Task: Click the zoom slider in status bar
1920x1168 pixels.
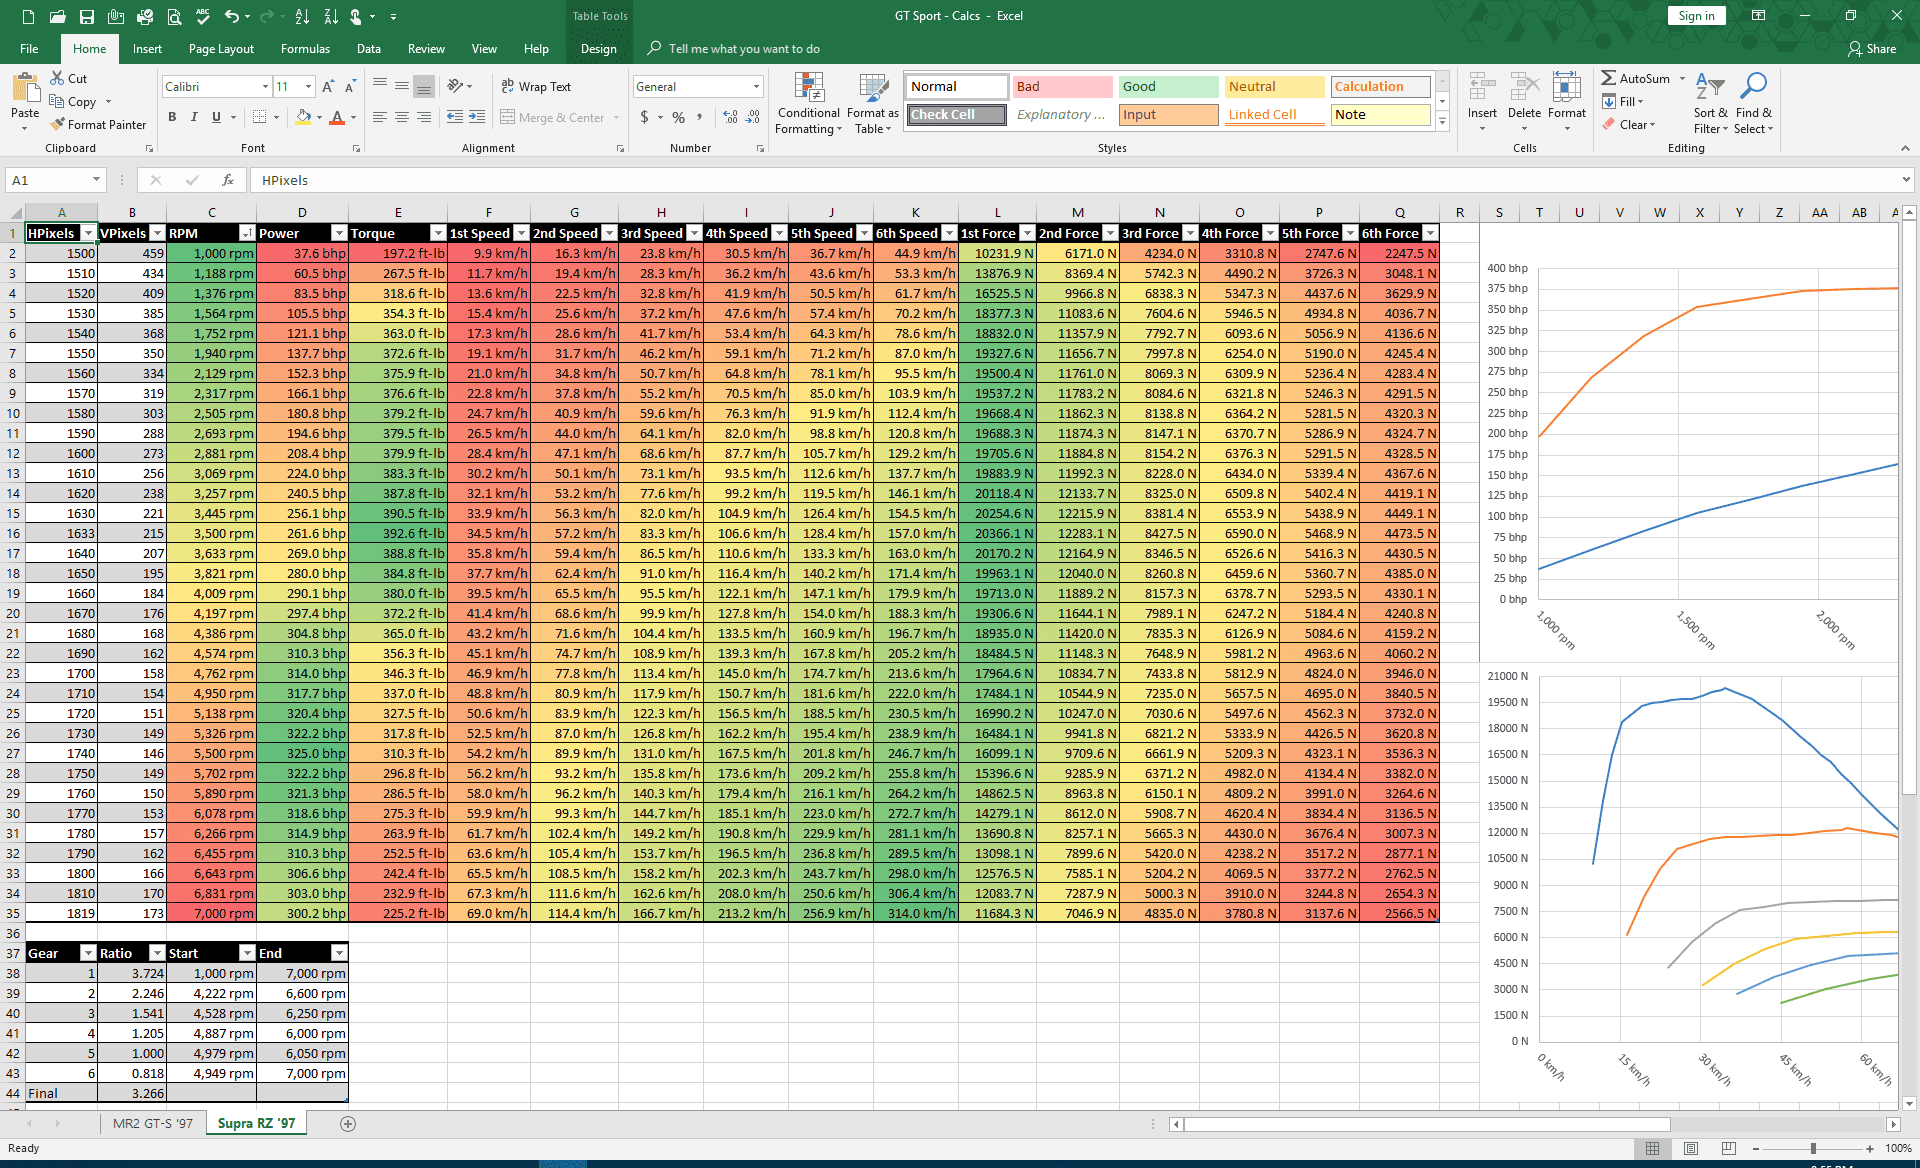Action: (1813, 1148)
